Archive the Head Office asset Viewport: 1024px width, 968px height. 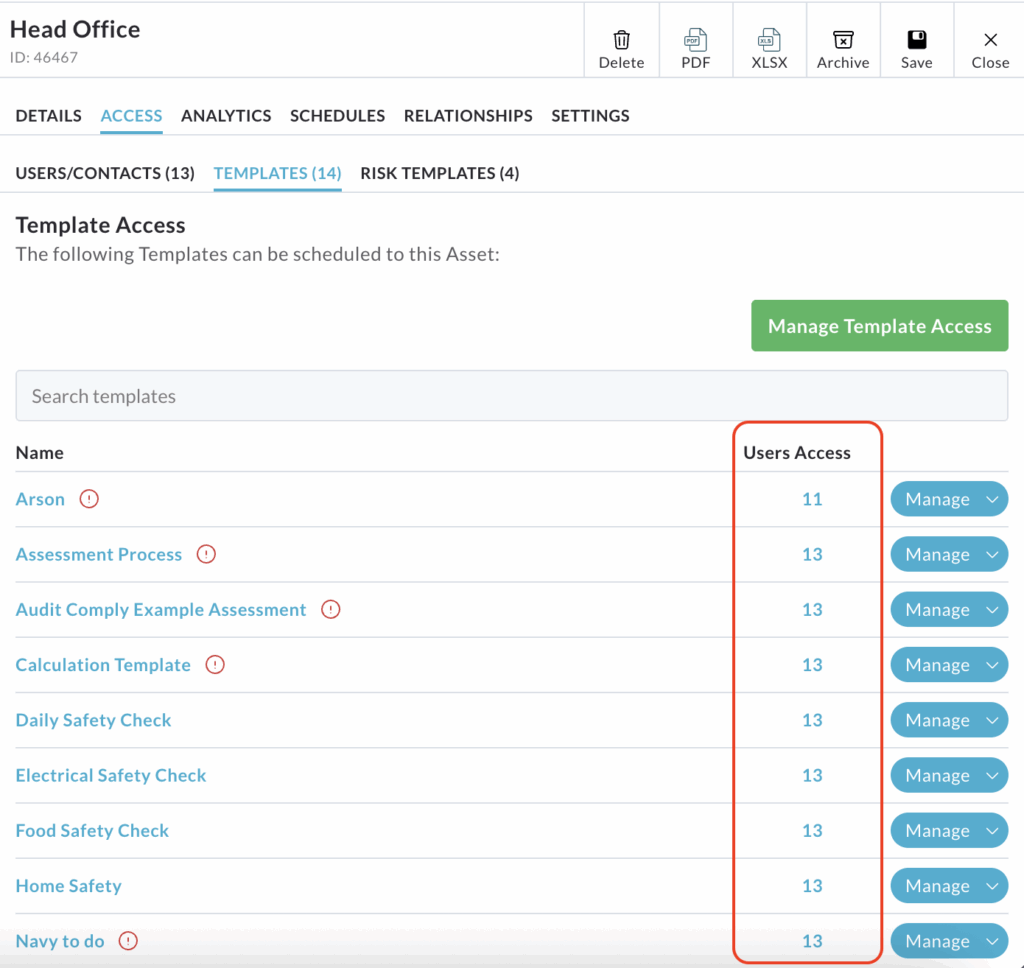[x=843, y=41]
